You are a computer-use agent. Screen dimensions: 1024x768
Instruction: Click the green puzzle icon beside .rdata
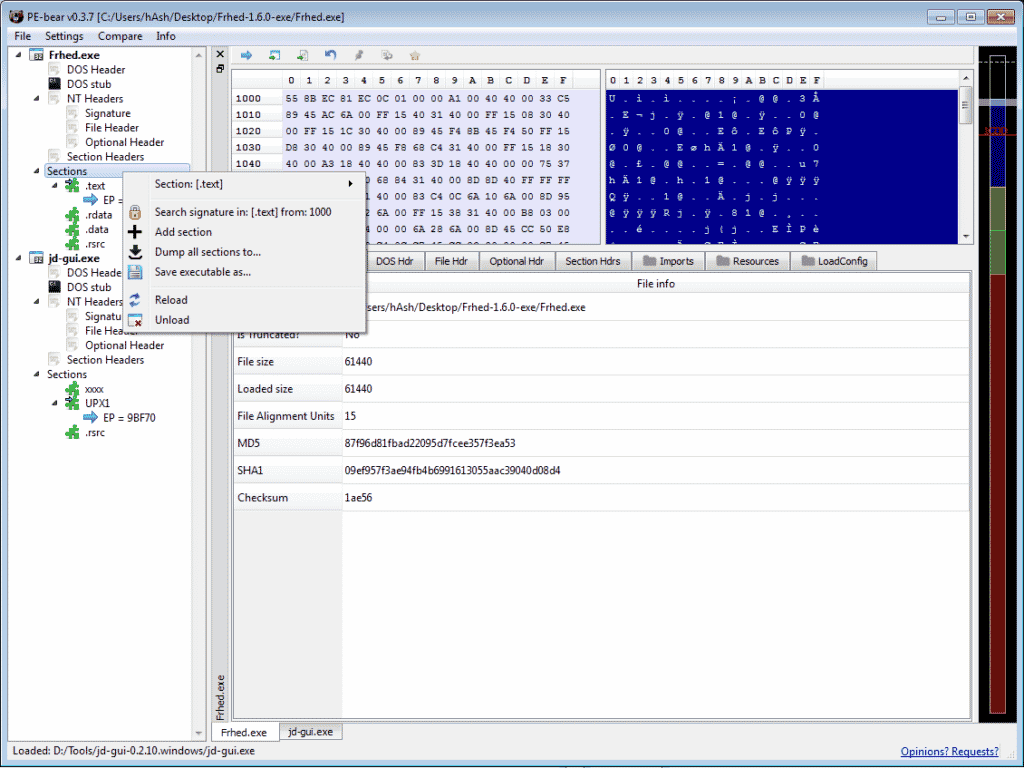pyautogui.click(x=72, y=214)
